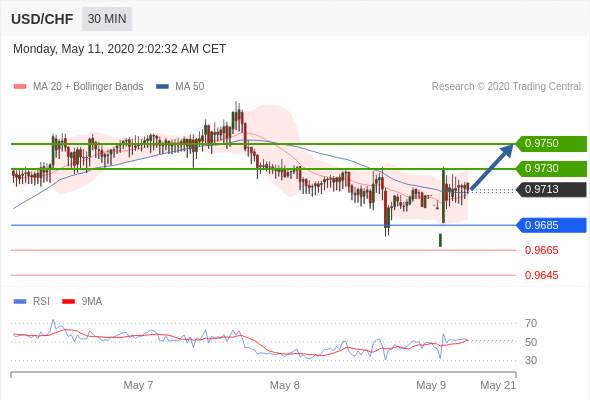Select the 0.9750 resistance price tag
The image size is (590, 400).
[x=552, y=144]
